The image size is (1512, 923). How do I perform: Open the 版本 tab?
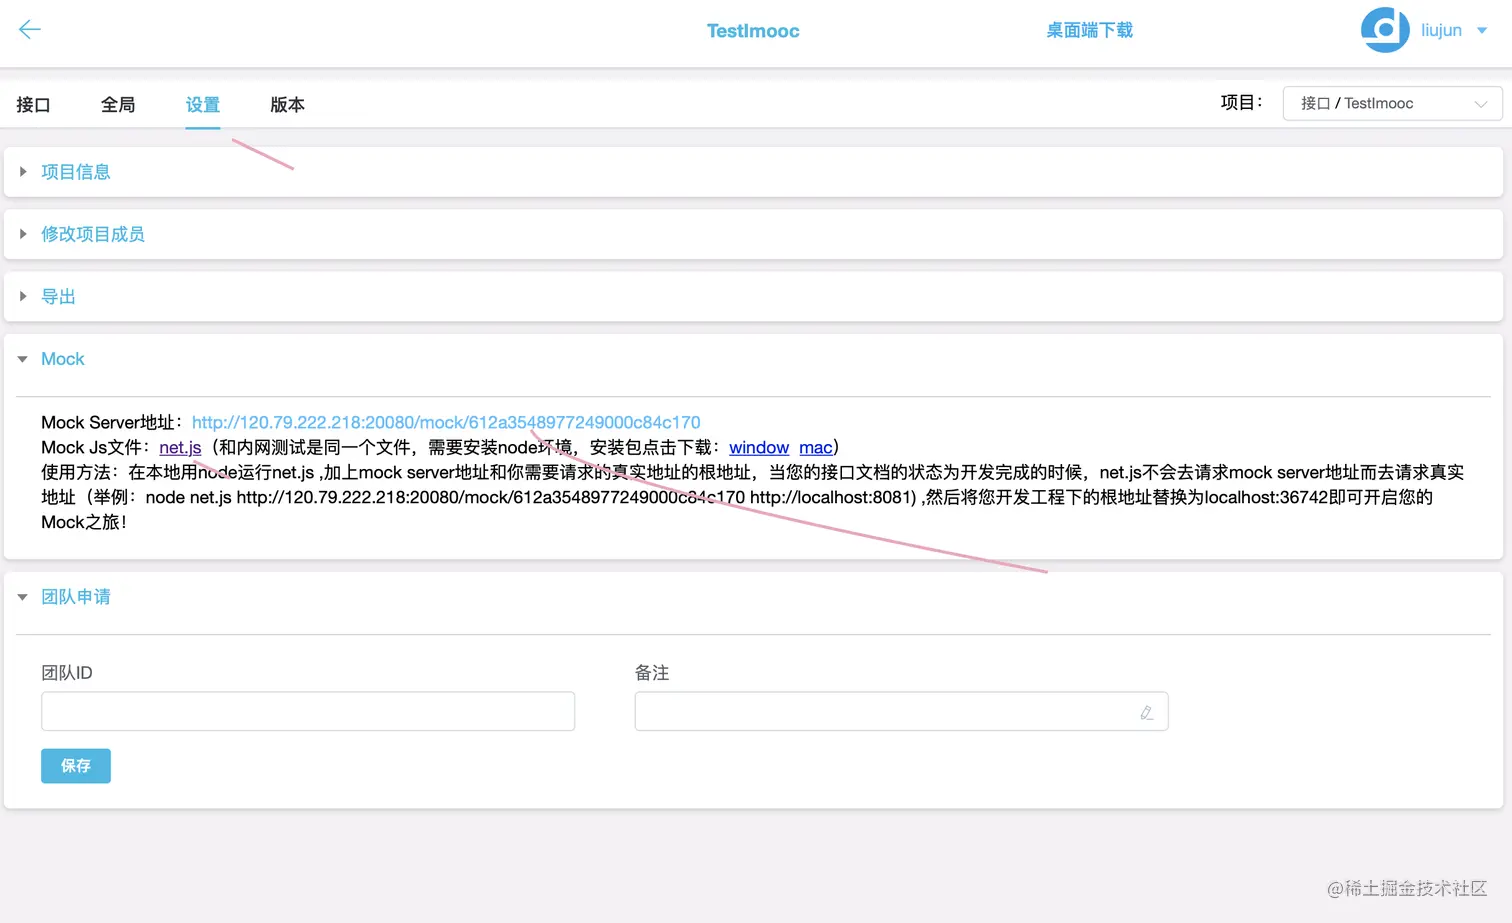(x=287, y=104)
